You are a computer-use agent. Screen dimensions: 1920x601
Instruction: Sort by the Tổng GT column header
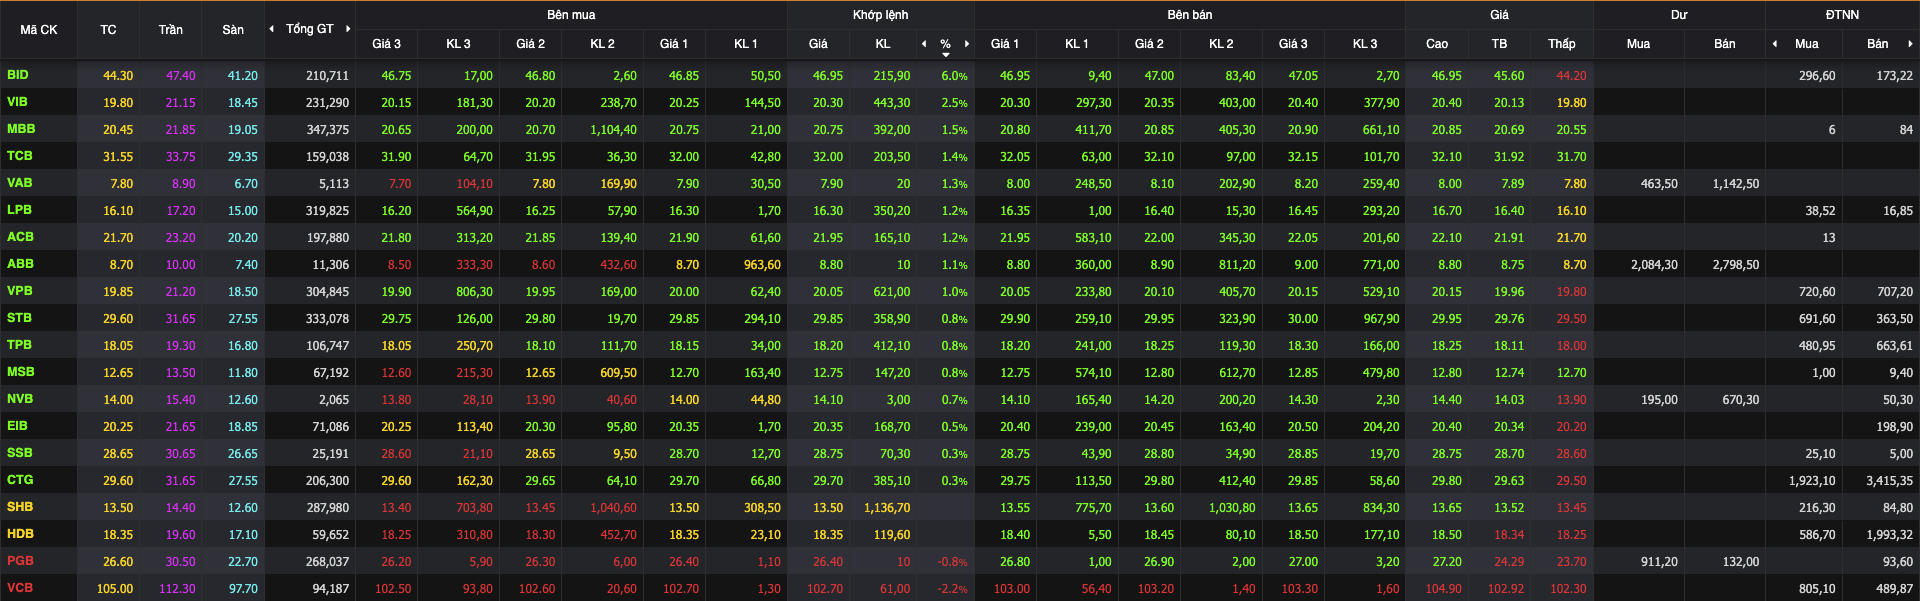click(x=310, y=29)
